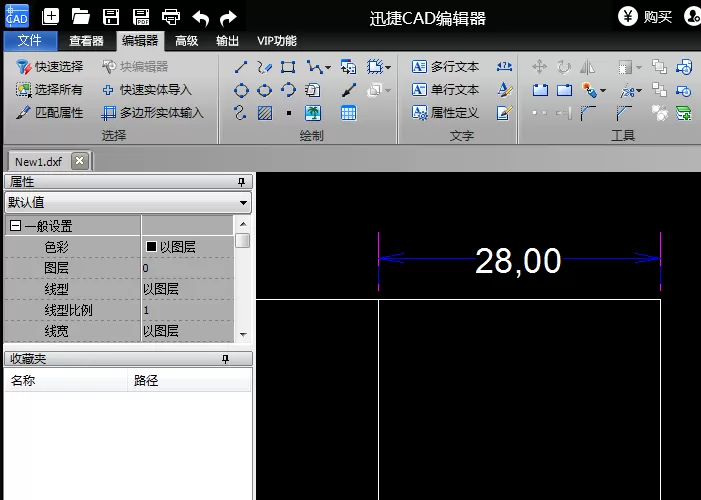This screenshot has width=701, height=500.
Task: Click the properties scrollbar down arrow
Action: pos(243,335)
